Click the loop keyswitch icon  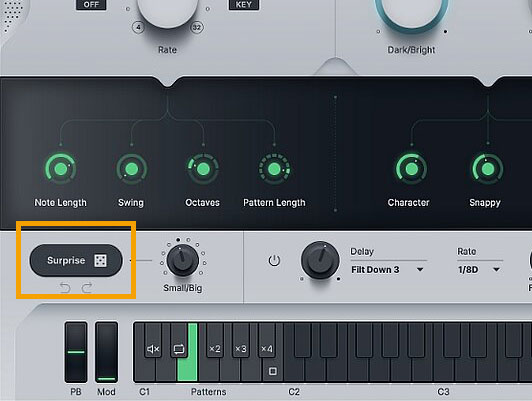pos(179,349)
